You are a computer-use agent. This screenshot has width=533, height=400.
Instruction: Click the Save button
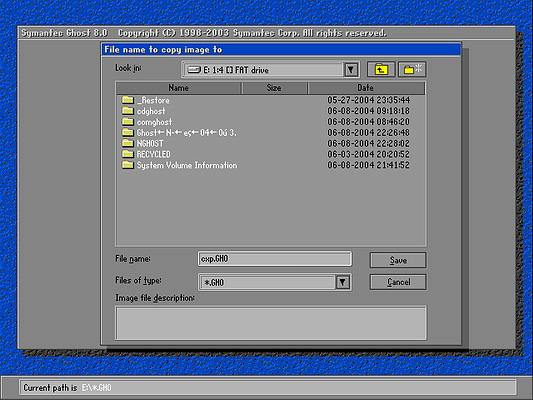398,260
